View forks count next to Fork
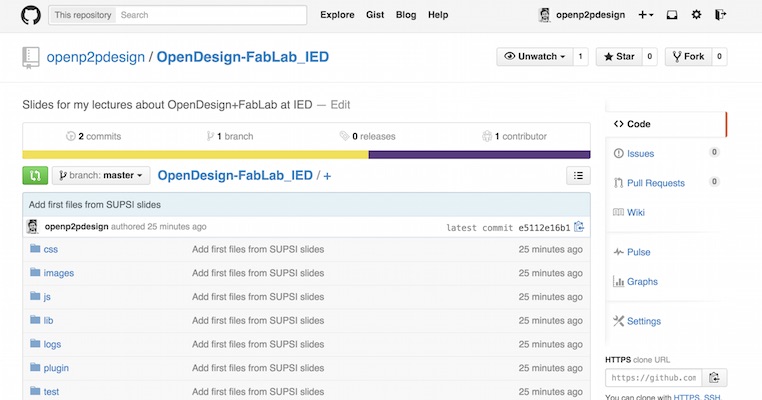 (x=719, y=57)
